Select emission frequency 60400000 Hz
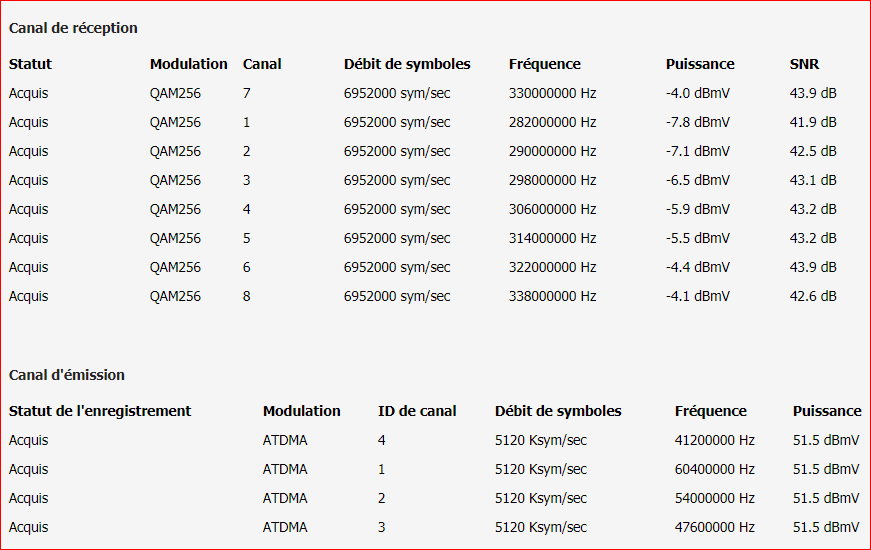 pyautogui.click(x=714, y=469)
